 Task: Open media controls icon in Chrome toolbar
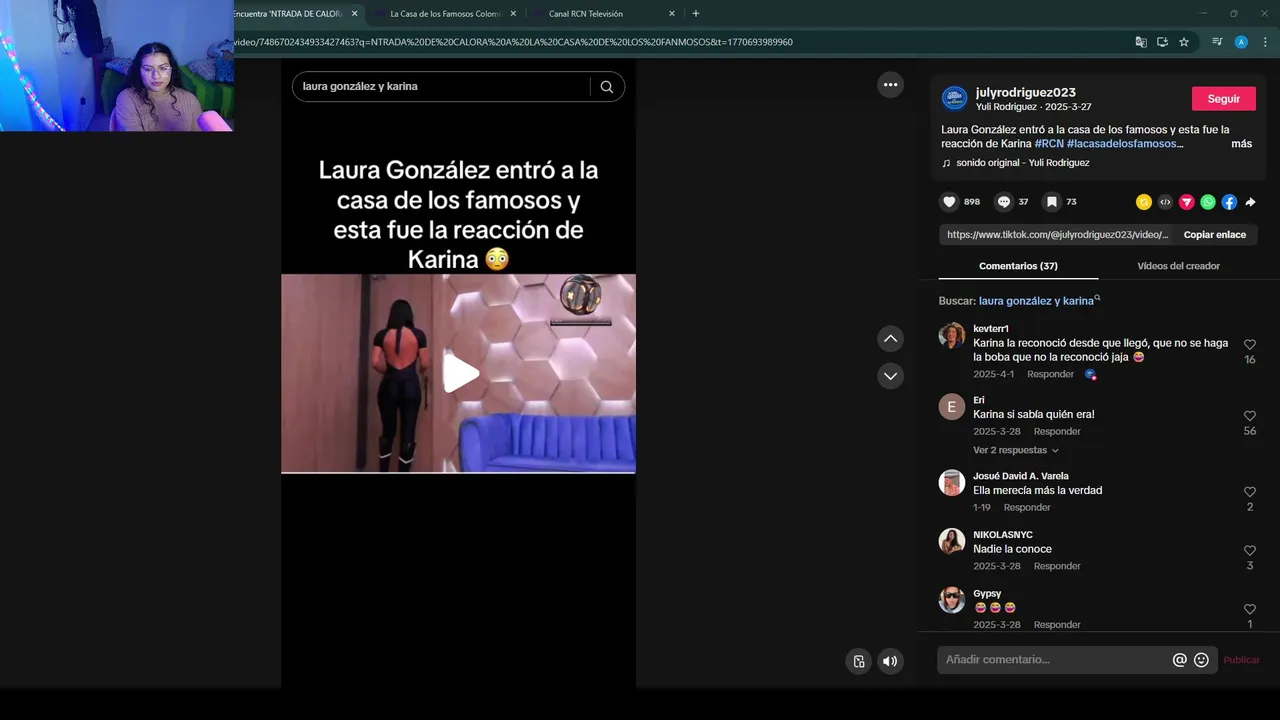[x=1217, y=42]
